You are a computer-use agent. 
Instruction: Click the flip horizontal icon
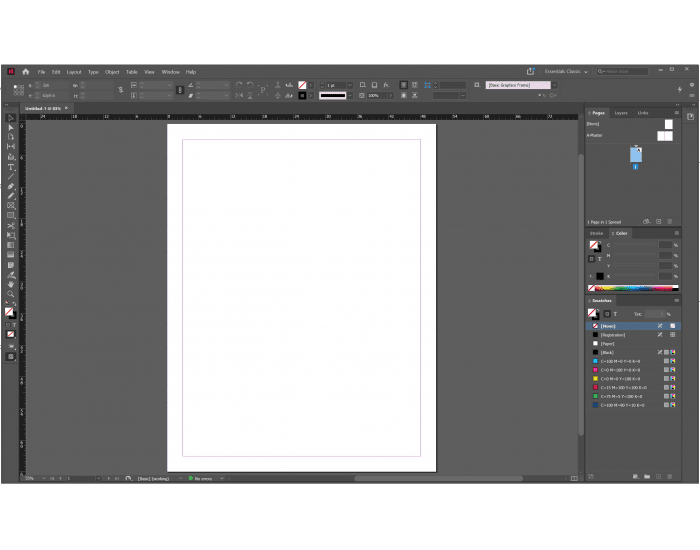tap(239, 96)
